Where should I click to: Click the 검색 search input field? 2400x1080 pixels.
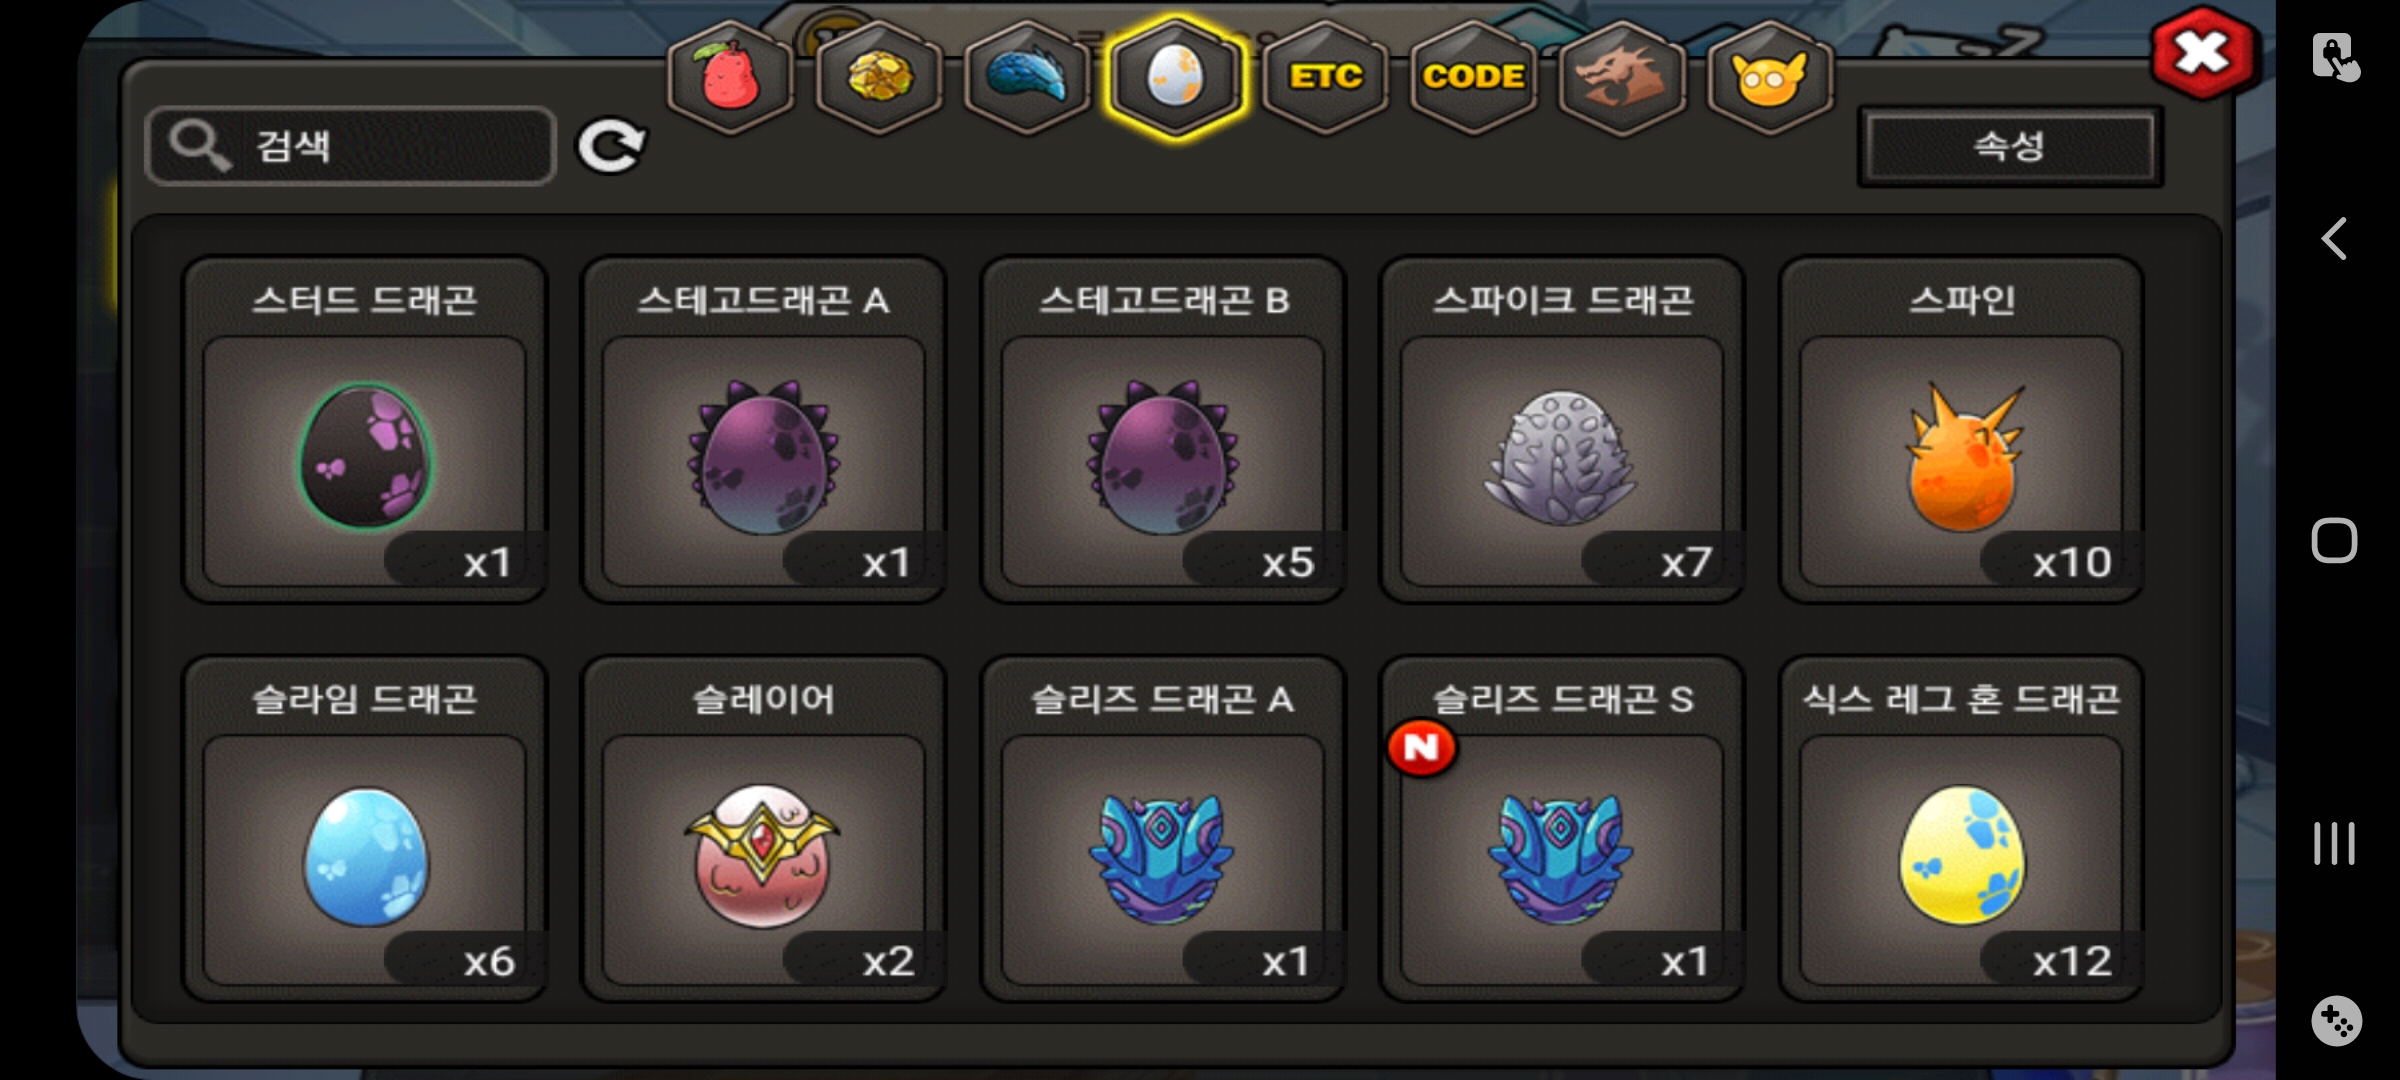[350, 146]
